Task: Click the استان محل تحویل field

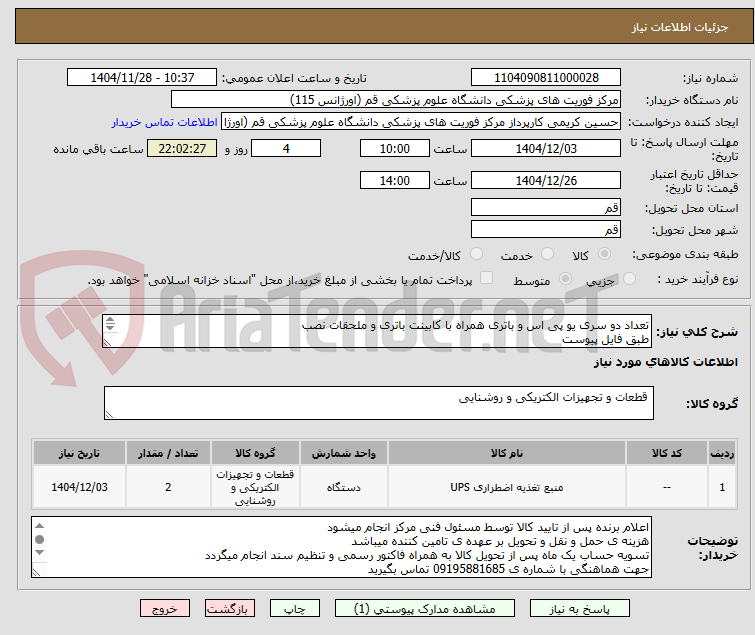Action: pyautogui.click(x=546, y=207)
